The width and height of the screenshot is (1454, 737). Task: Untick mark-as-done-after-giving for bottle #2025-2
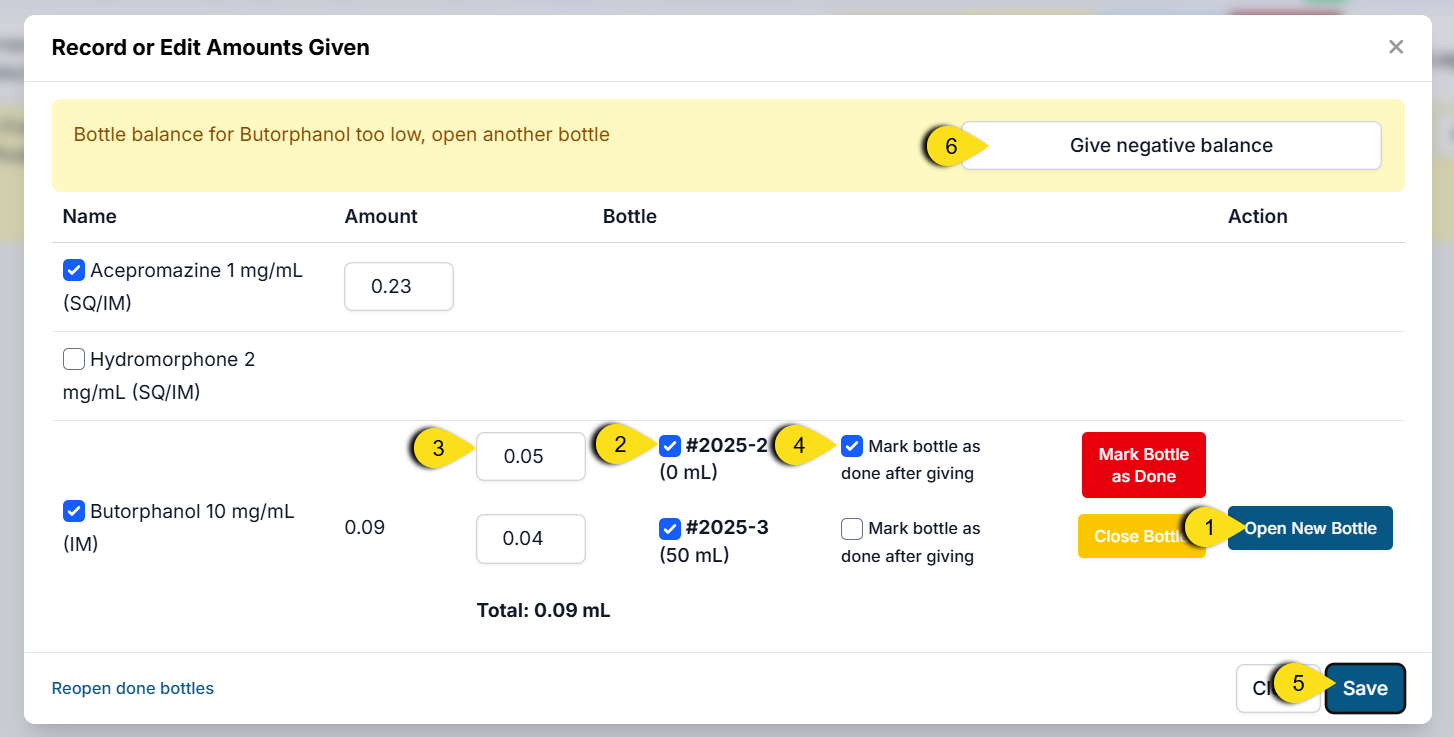pos(852,446)
